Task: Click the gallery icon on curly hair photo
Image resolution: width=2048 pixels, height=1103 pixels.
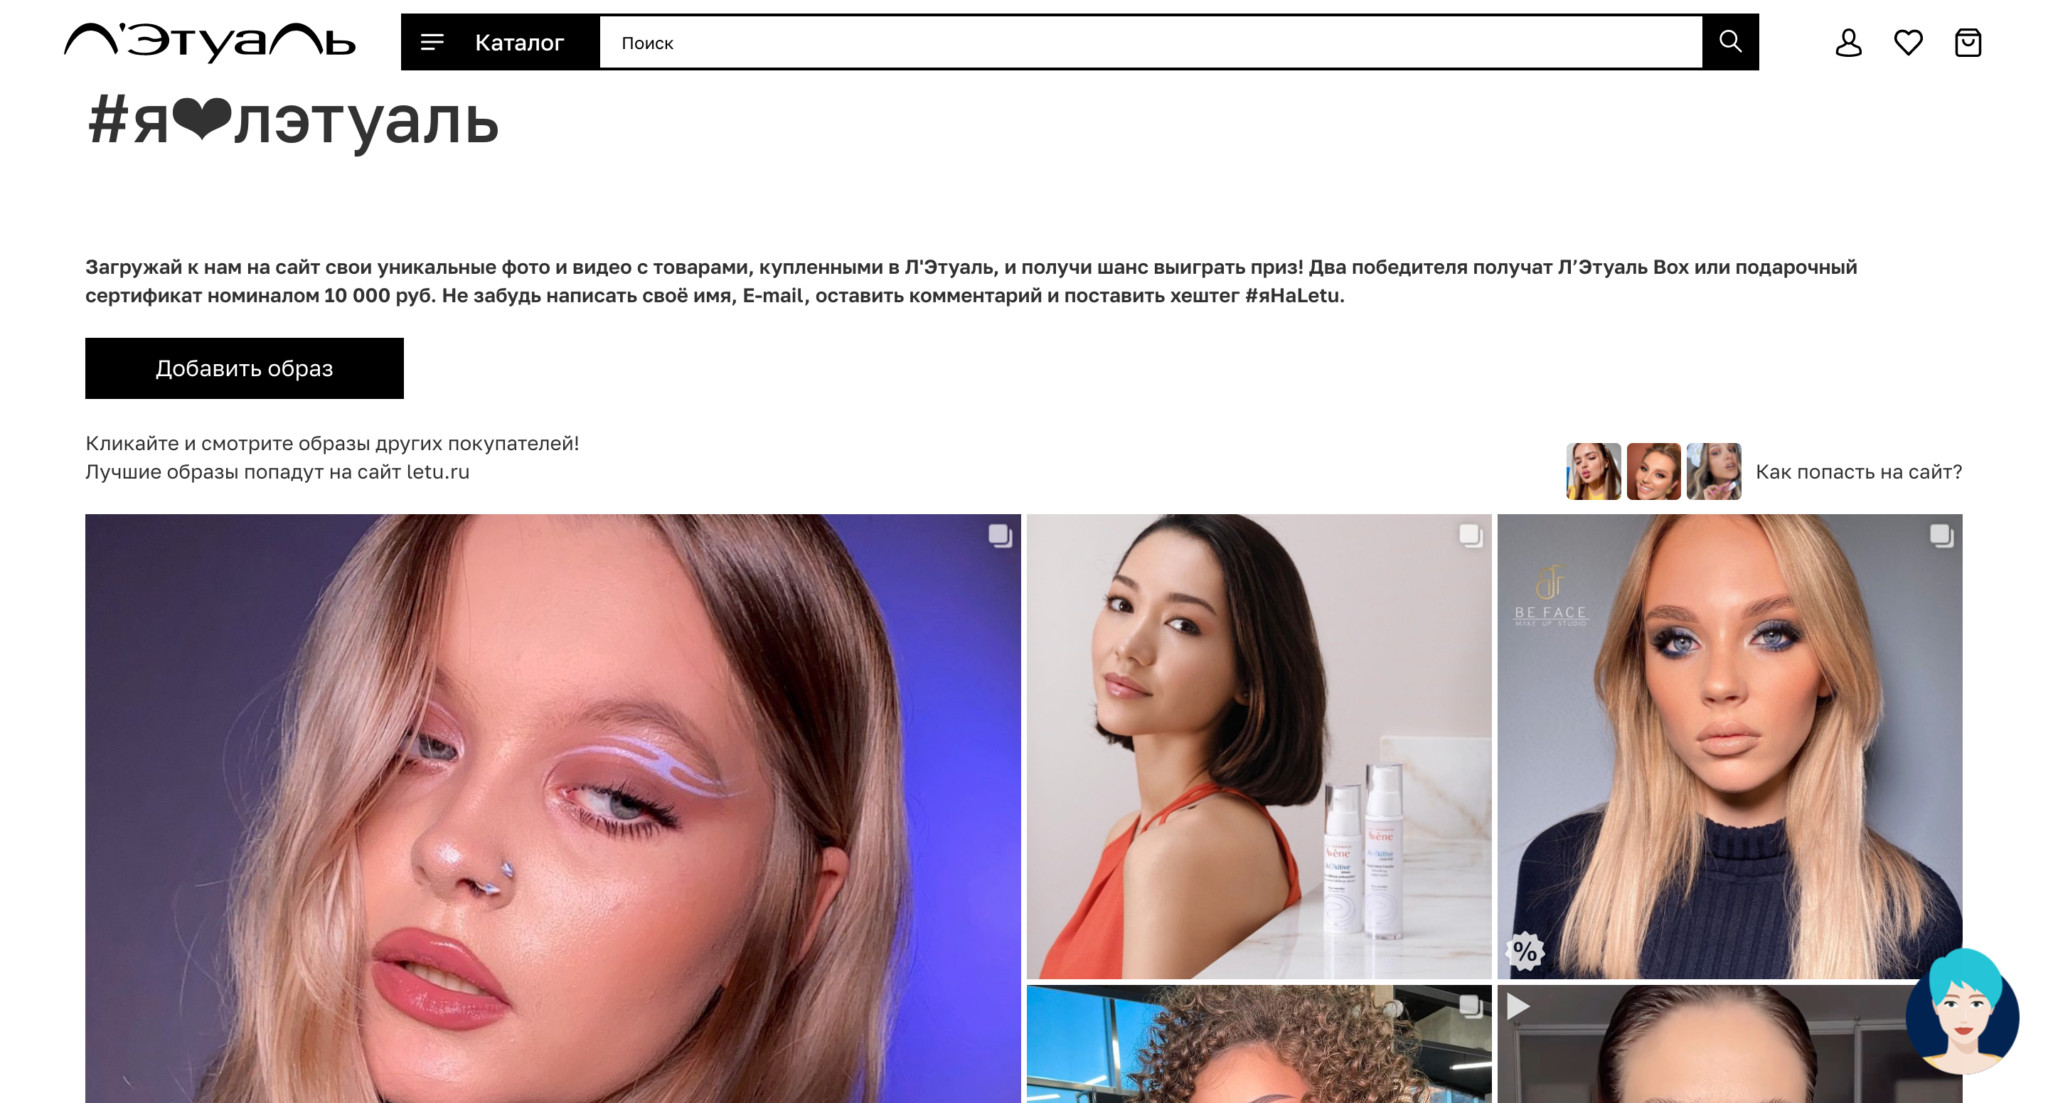Action: click(1470, 1006)
